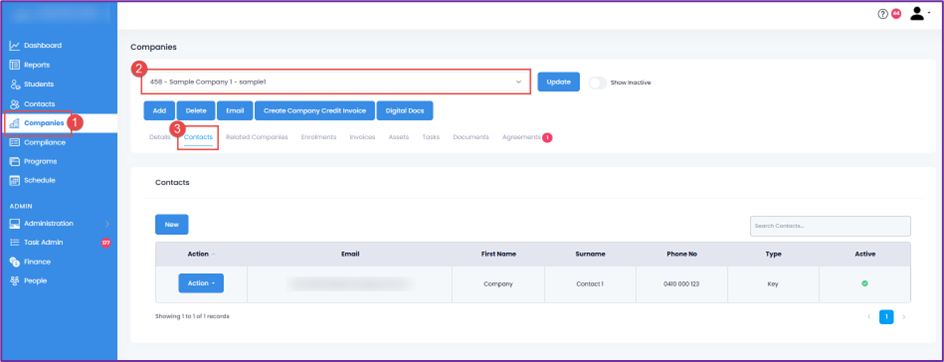Click the Digital Docs button
Screen dimensions: 944x362
tap(405, 111)
